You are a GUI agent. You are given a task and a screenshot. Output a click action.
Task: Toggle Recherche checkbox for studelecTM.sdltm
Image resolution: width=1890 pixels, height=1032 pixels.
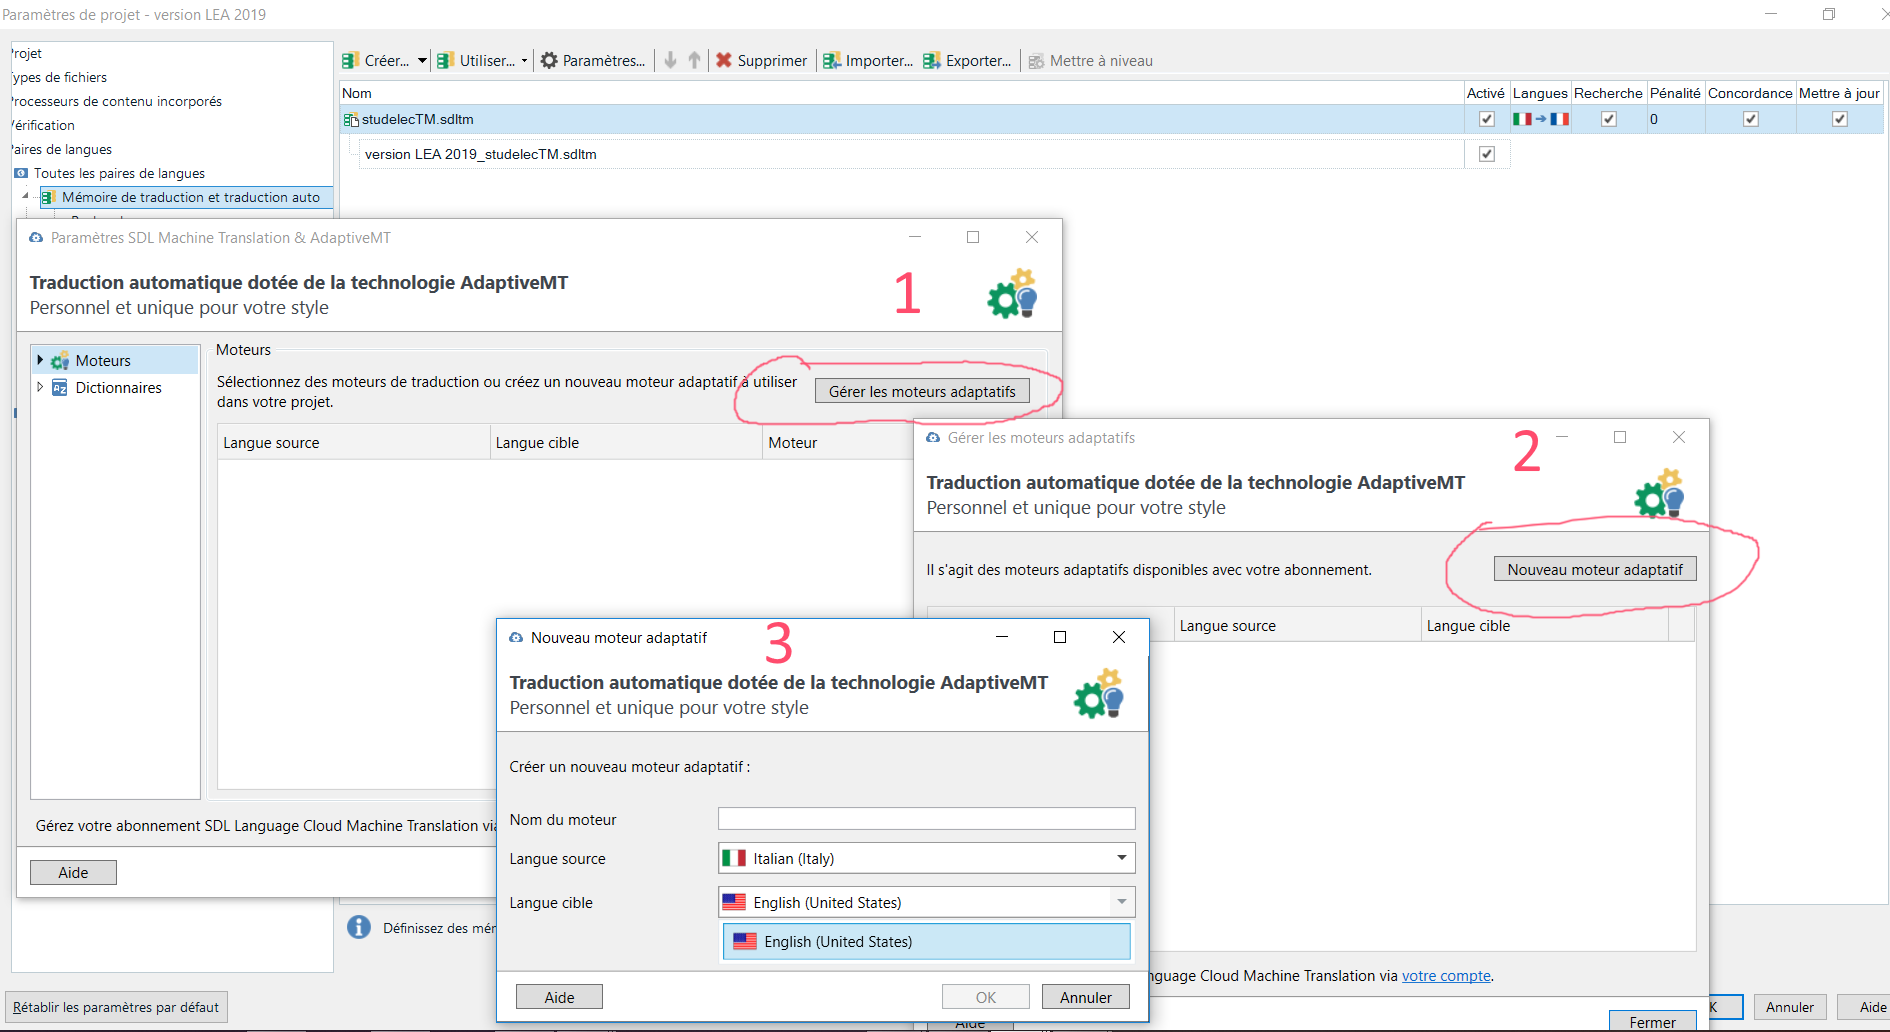(1609, 119)
